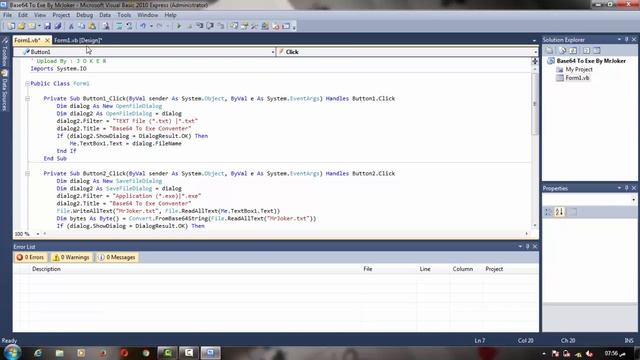Screen dimensions: 640x360
Task: Click the Cut scissors icon
Action: pyautogui.click(x=71, y=26)
